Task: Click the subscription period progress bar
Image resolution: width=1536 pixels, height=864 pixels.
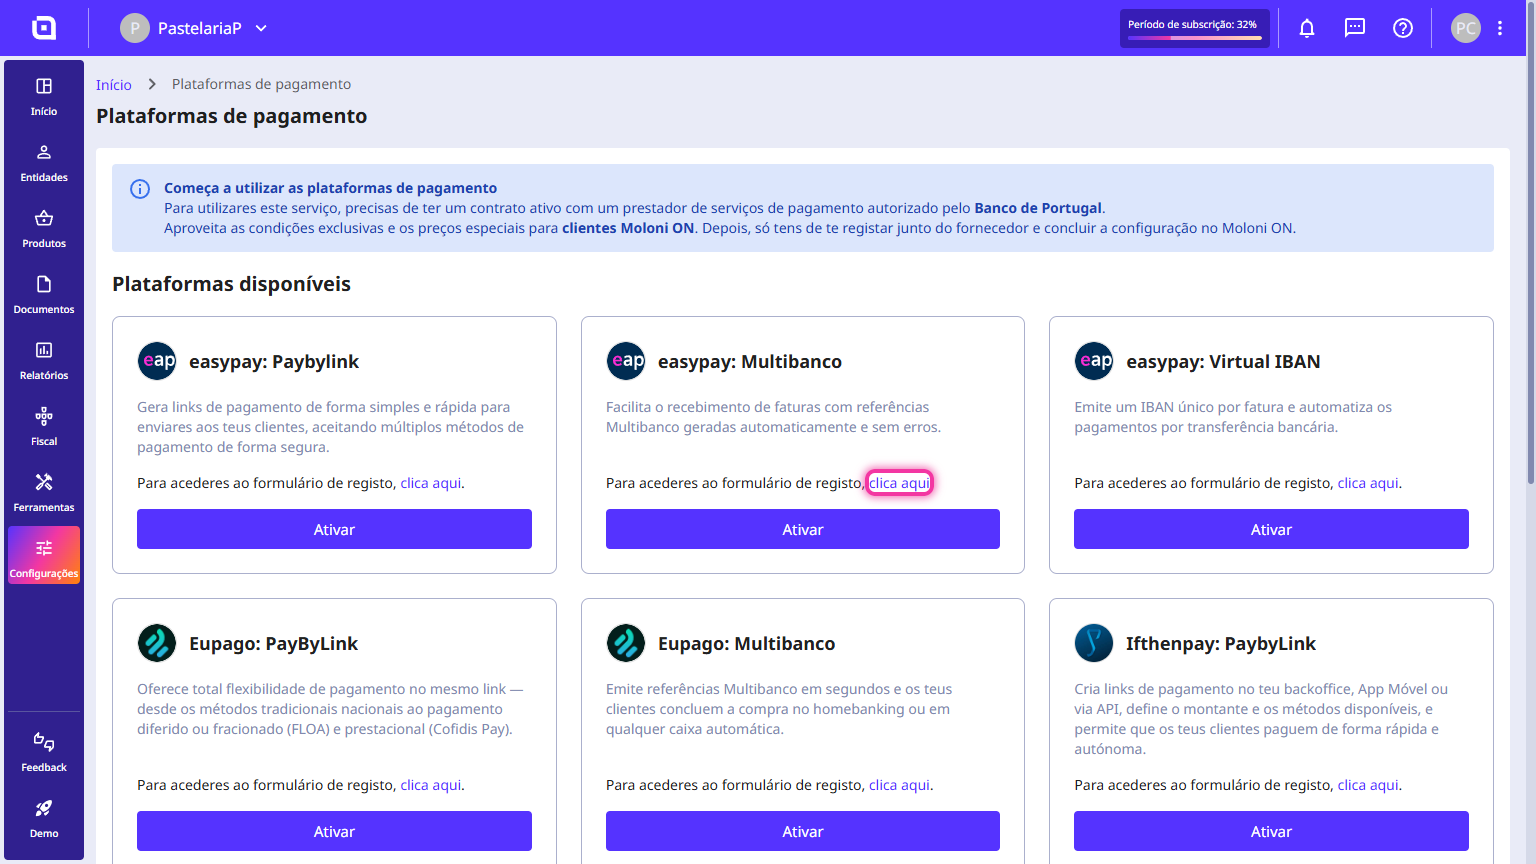Action: pyautogui.click(x=1195, y=38)
